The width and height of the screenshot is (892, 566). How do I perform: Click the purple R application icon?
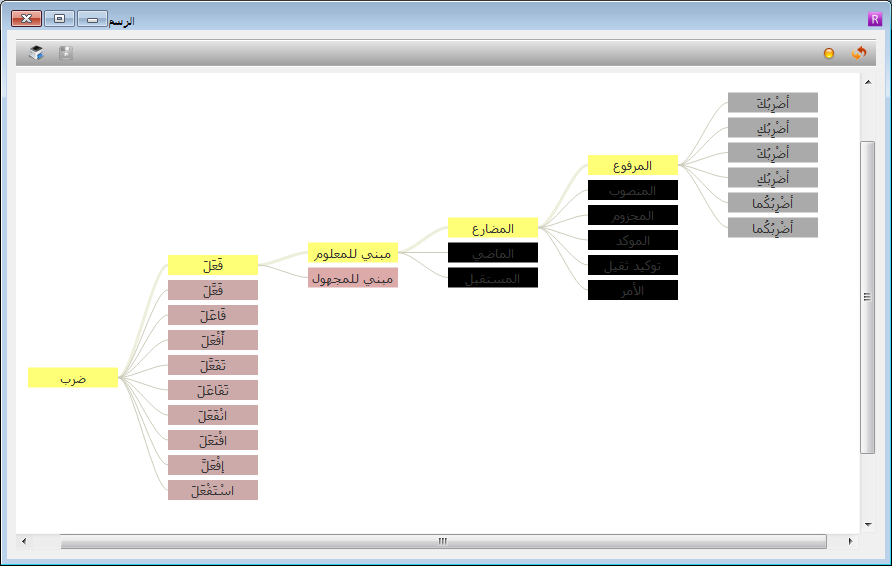[875, 19]
